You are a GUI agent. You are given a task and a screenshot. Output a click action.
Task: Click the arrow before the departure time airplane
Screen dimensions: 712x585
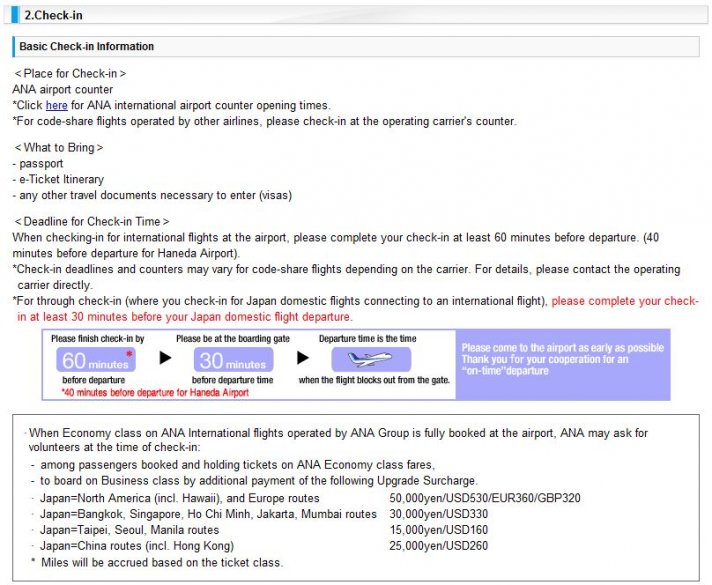click(302, 357)
